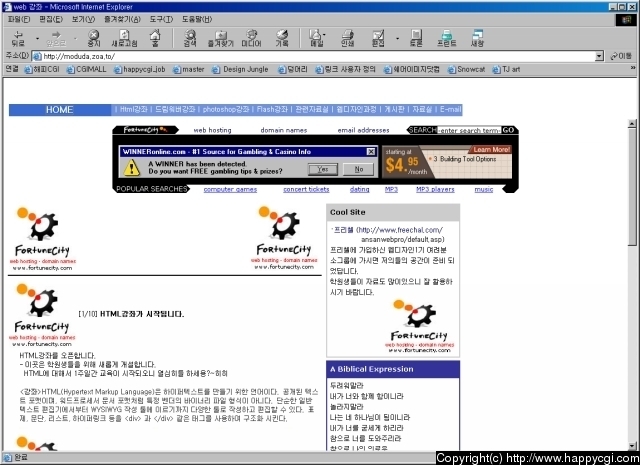Viewport: 640px width, 465px height.
Task: Open the File (파일) menu
Action: [x=19, y=19]
